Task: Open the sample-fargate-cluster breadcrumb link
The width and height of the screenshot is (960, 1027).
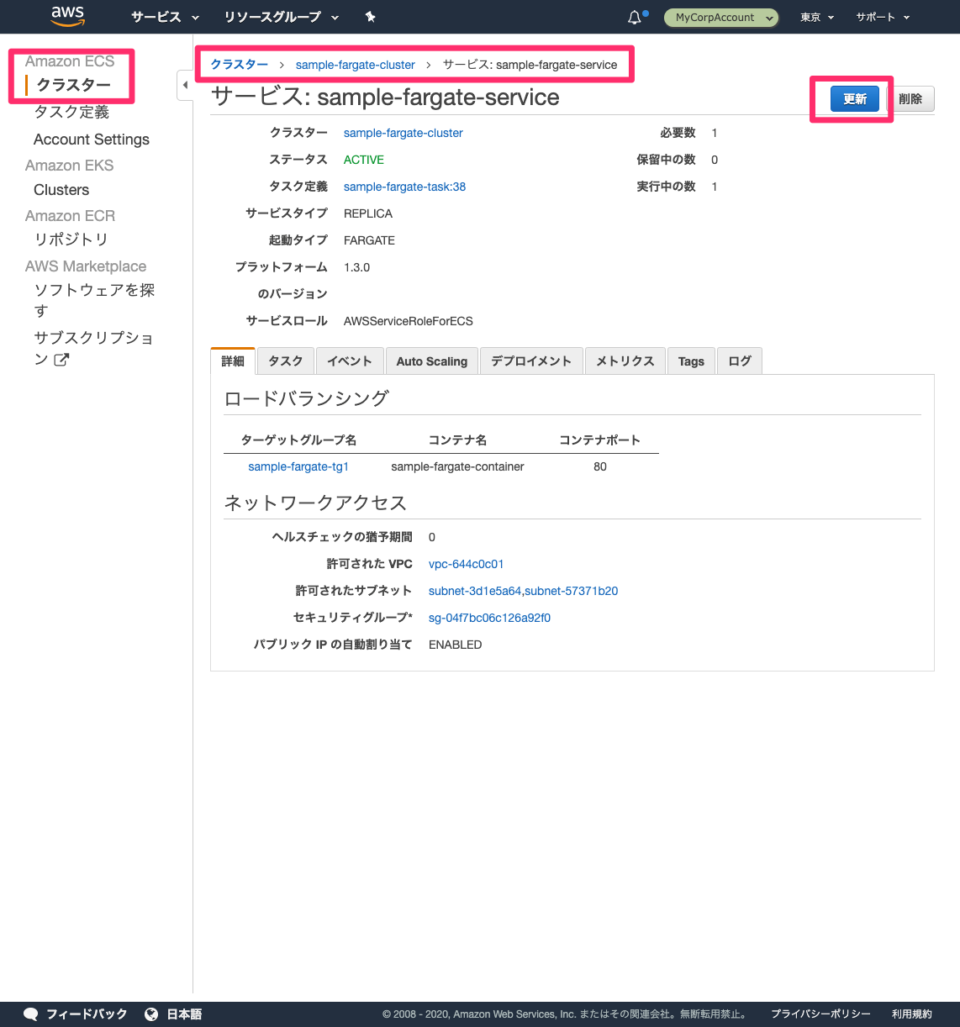Action: tap(355, 63)
